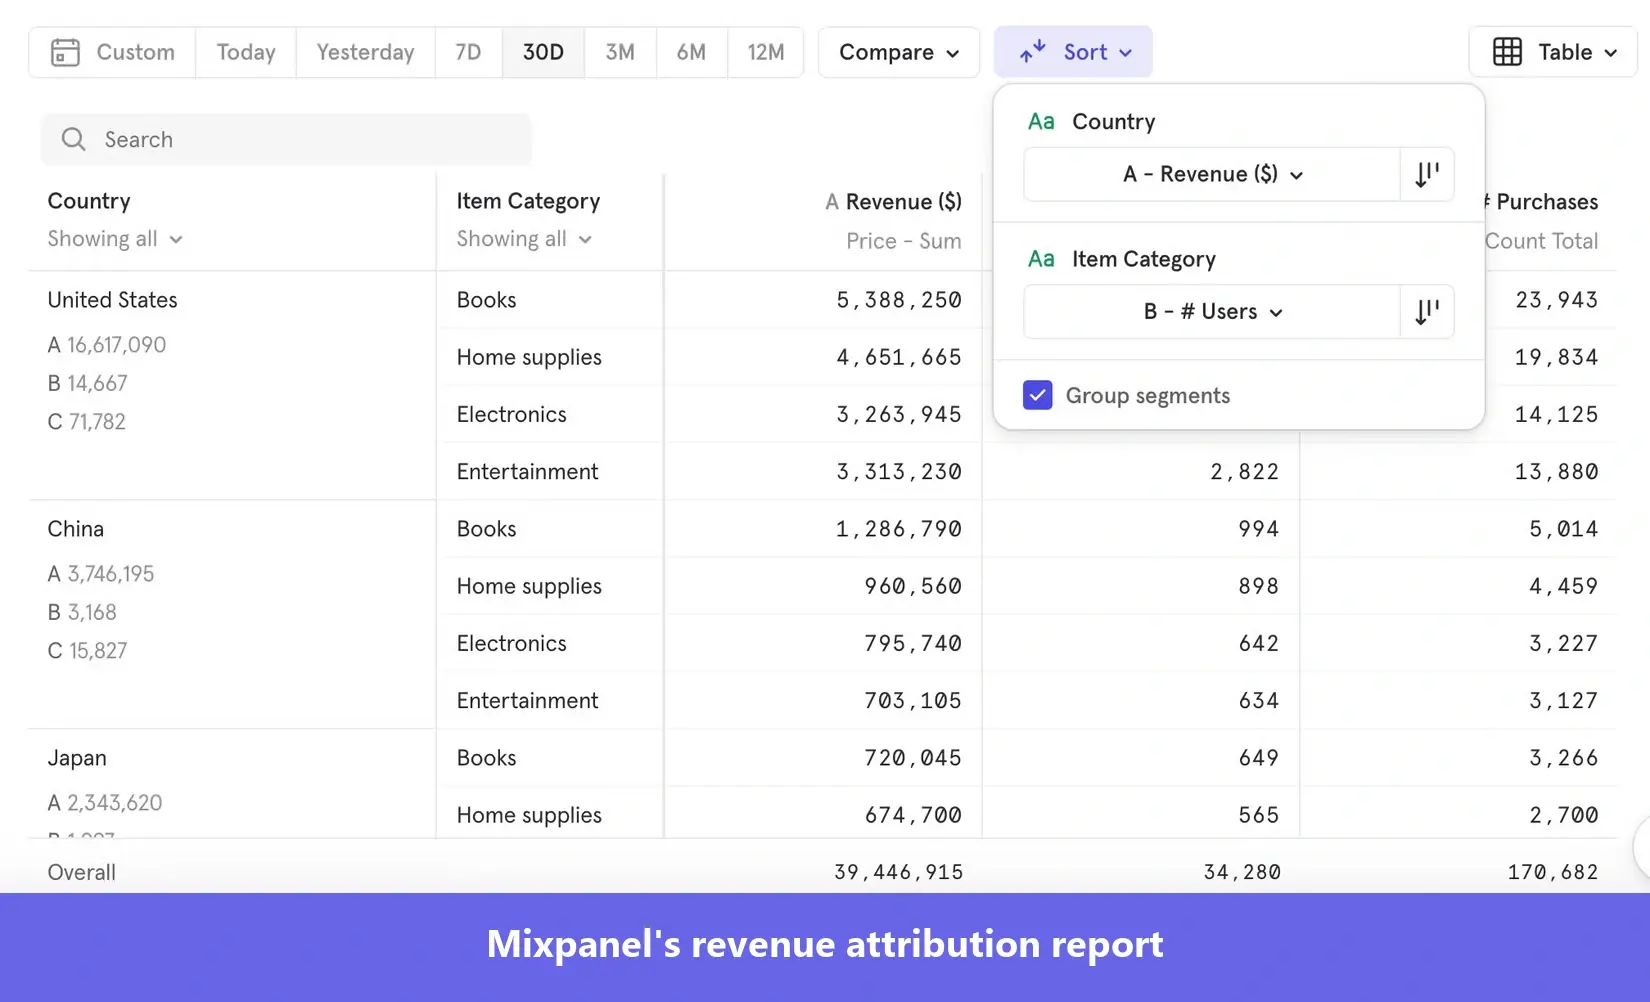Click the Sort arrows icon
This screenshot has width=1650, height=1002.
[x=1033, y=52]
